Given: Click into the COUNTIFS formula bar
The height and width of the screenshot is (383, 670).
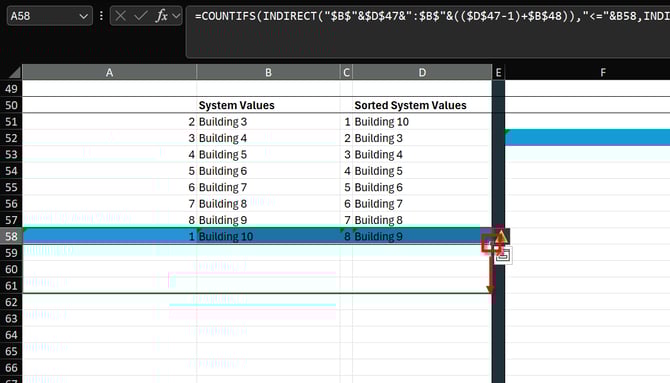Looking at the screenshot, I should pyautogui.click(x=428, y=32).
